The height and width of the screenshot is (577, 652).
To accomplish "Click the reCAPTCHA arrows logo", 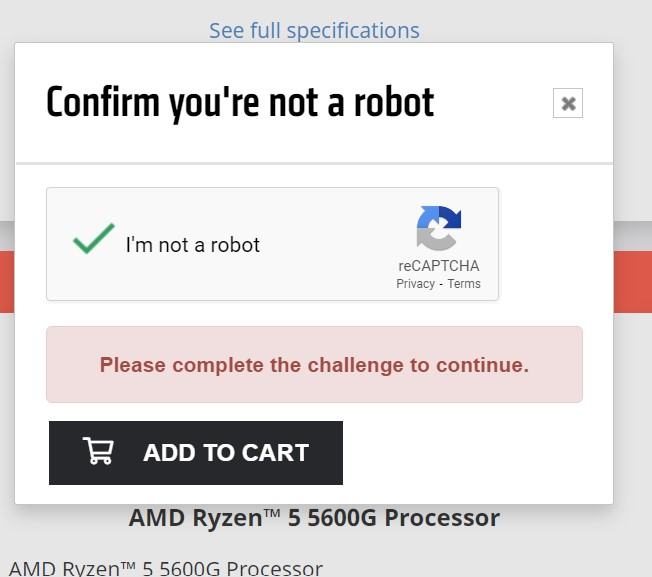I will click(x=439, y=228).
